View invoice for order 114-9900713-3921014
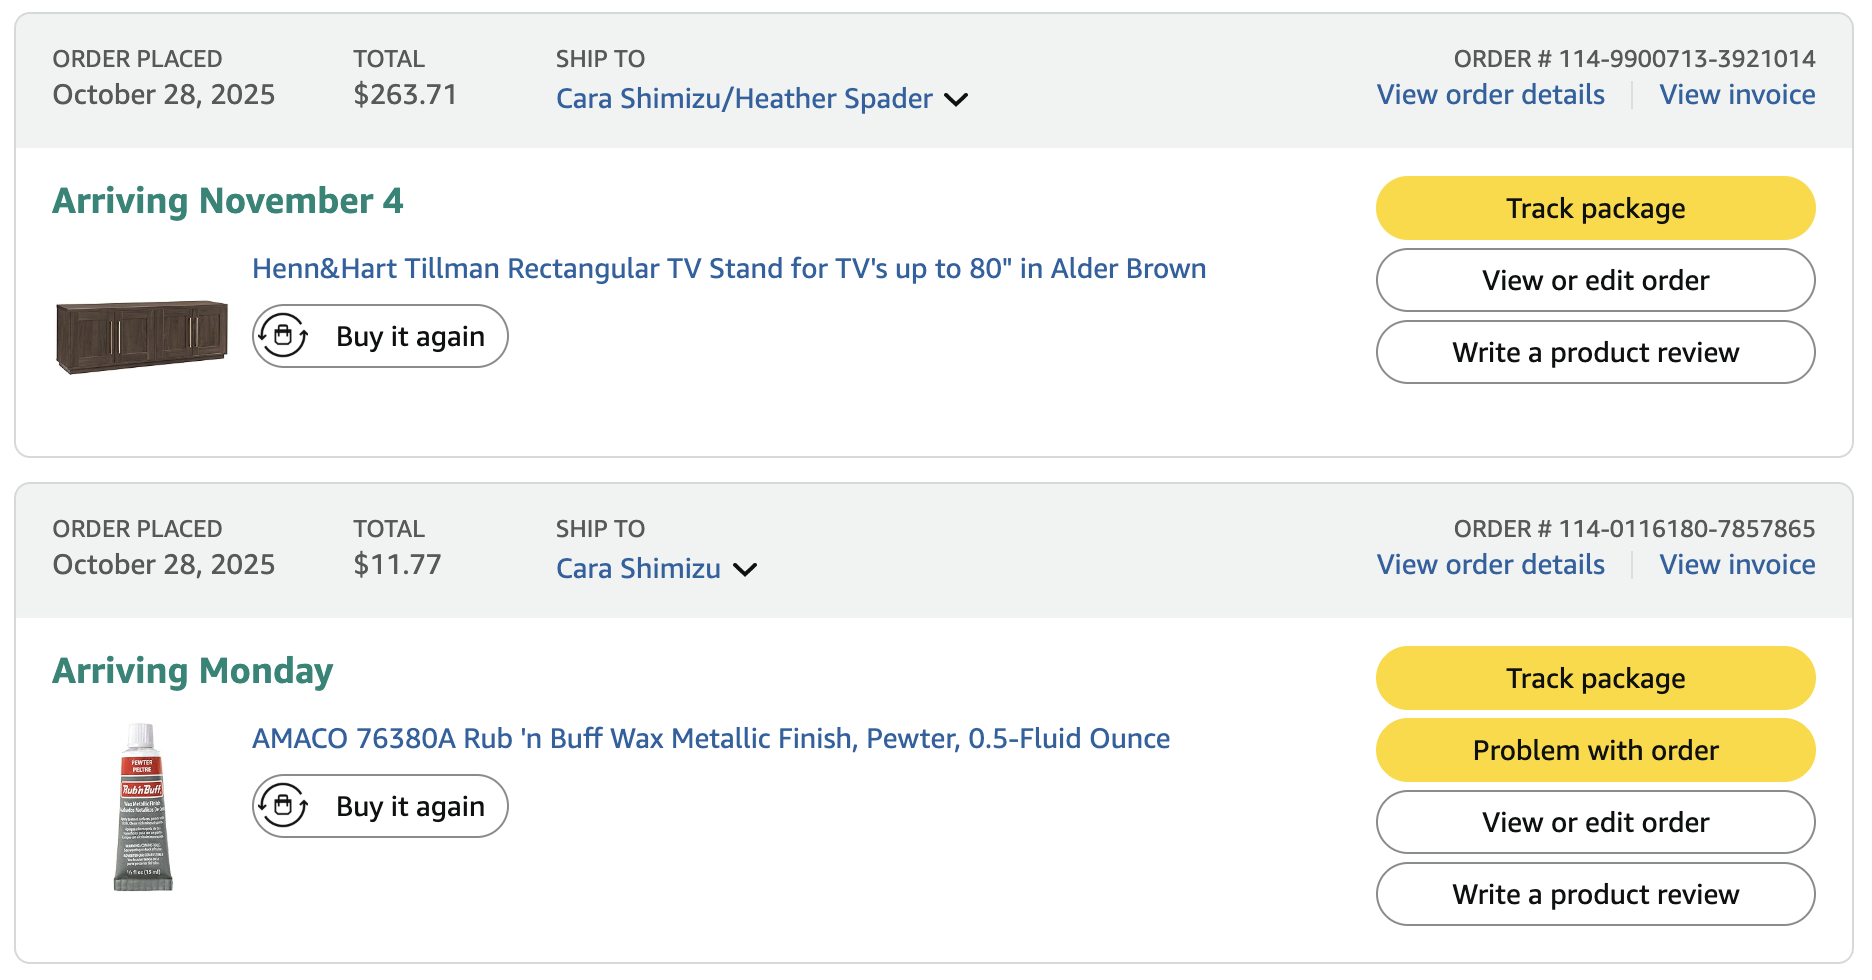This screenshot has height=980, width=1872. tap(1737, 94)
